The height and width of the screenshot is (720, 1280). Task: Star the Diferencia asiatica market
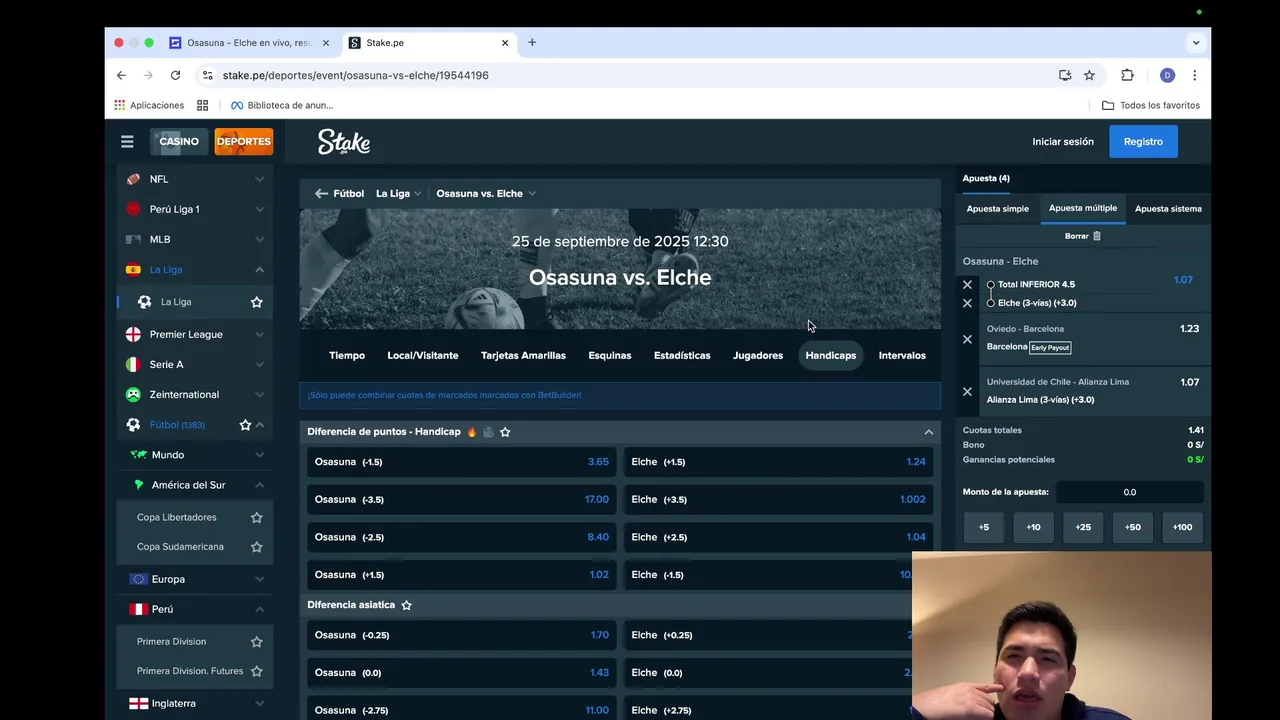[x=406, y=605]
